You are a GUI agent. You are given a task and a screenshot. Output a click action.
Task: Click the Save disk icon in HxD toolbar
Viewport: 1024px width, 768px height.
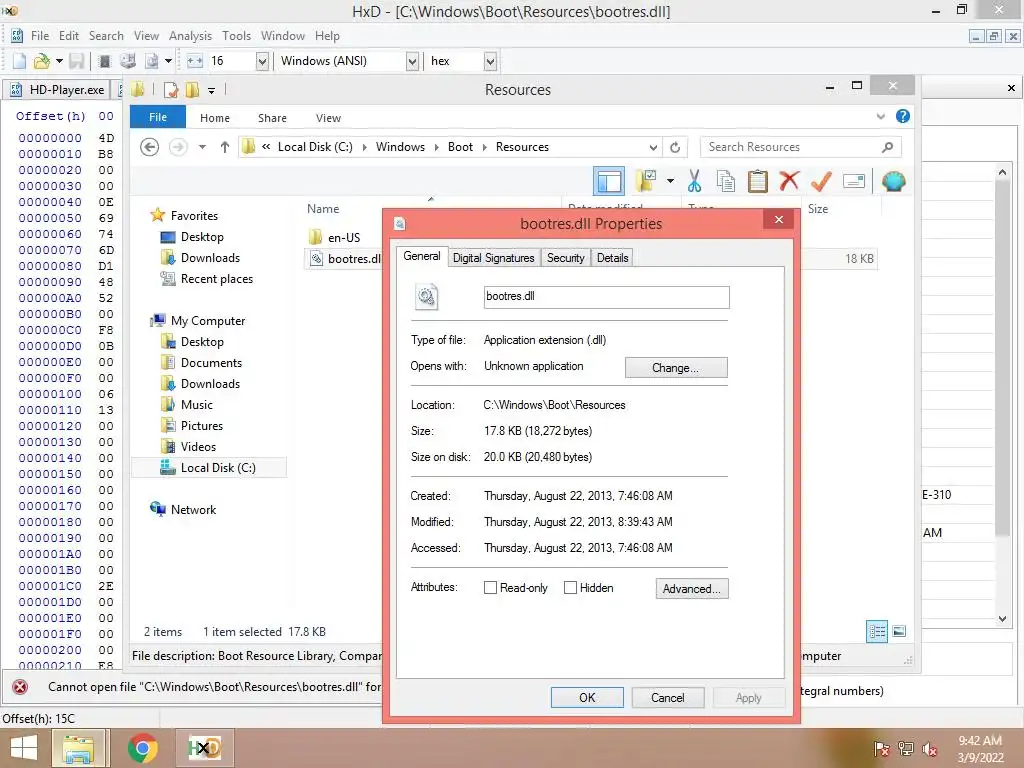[x=76, y=61]
